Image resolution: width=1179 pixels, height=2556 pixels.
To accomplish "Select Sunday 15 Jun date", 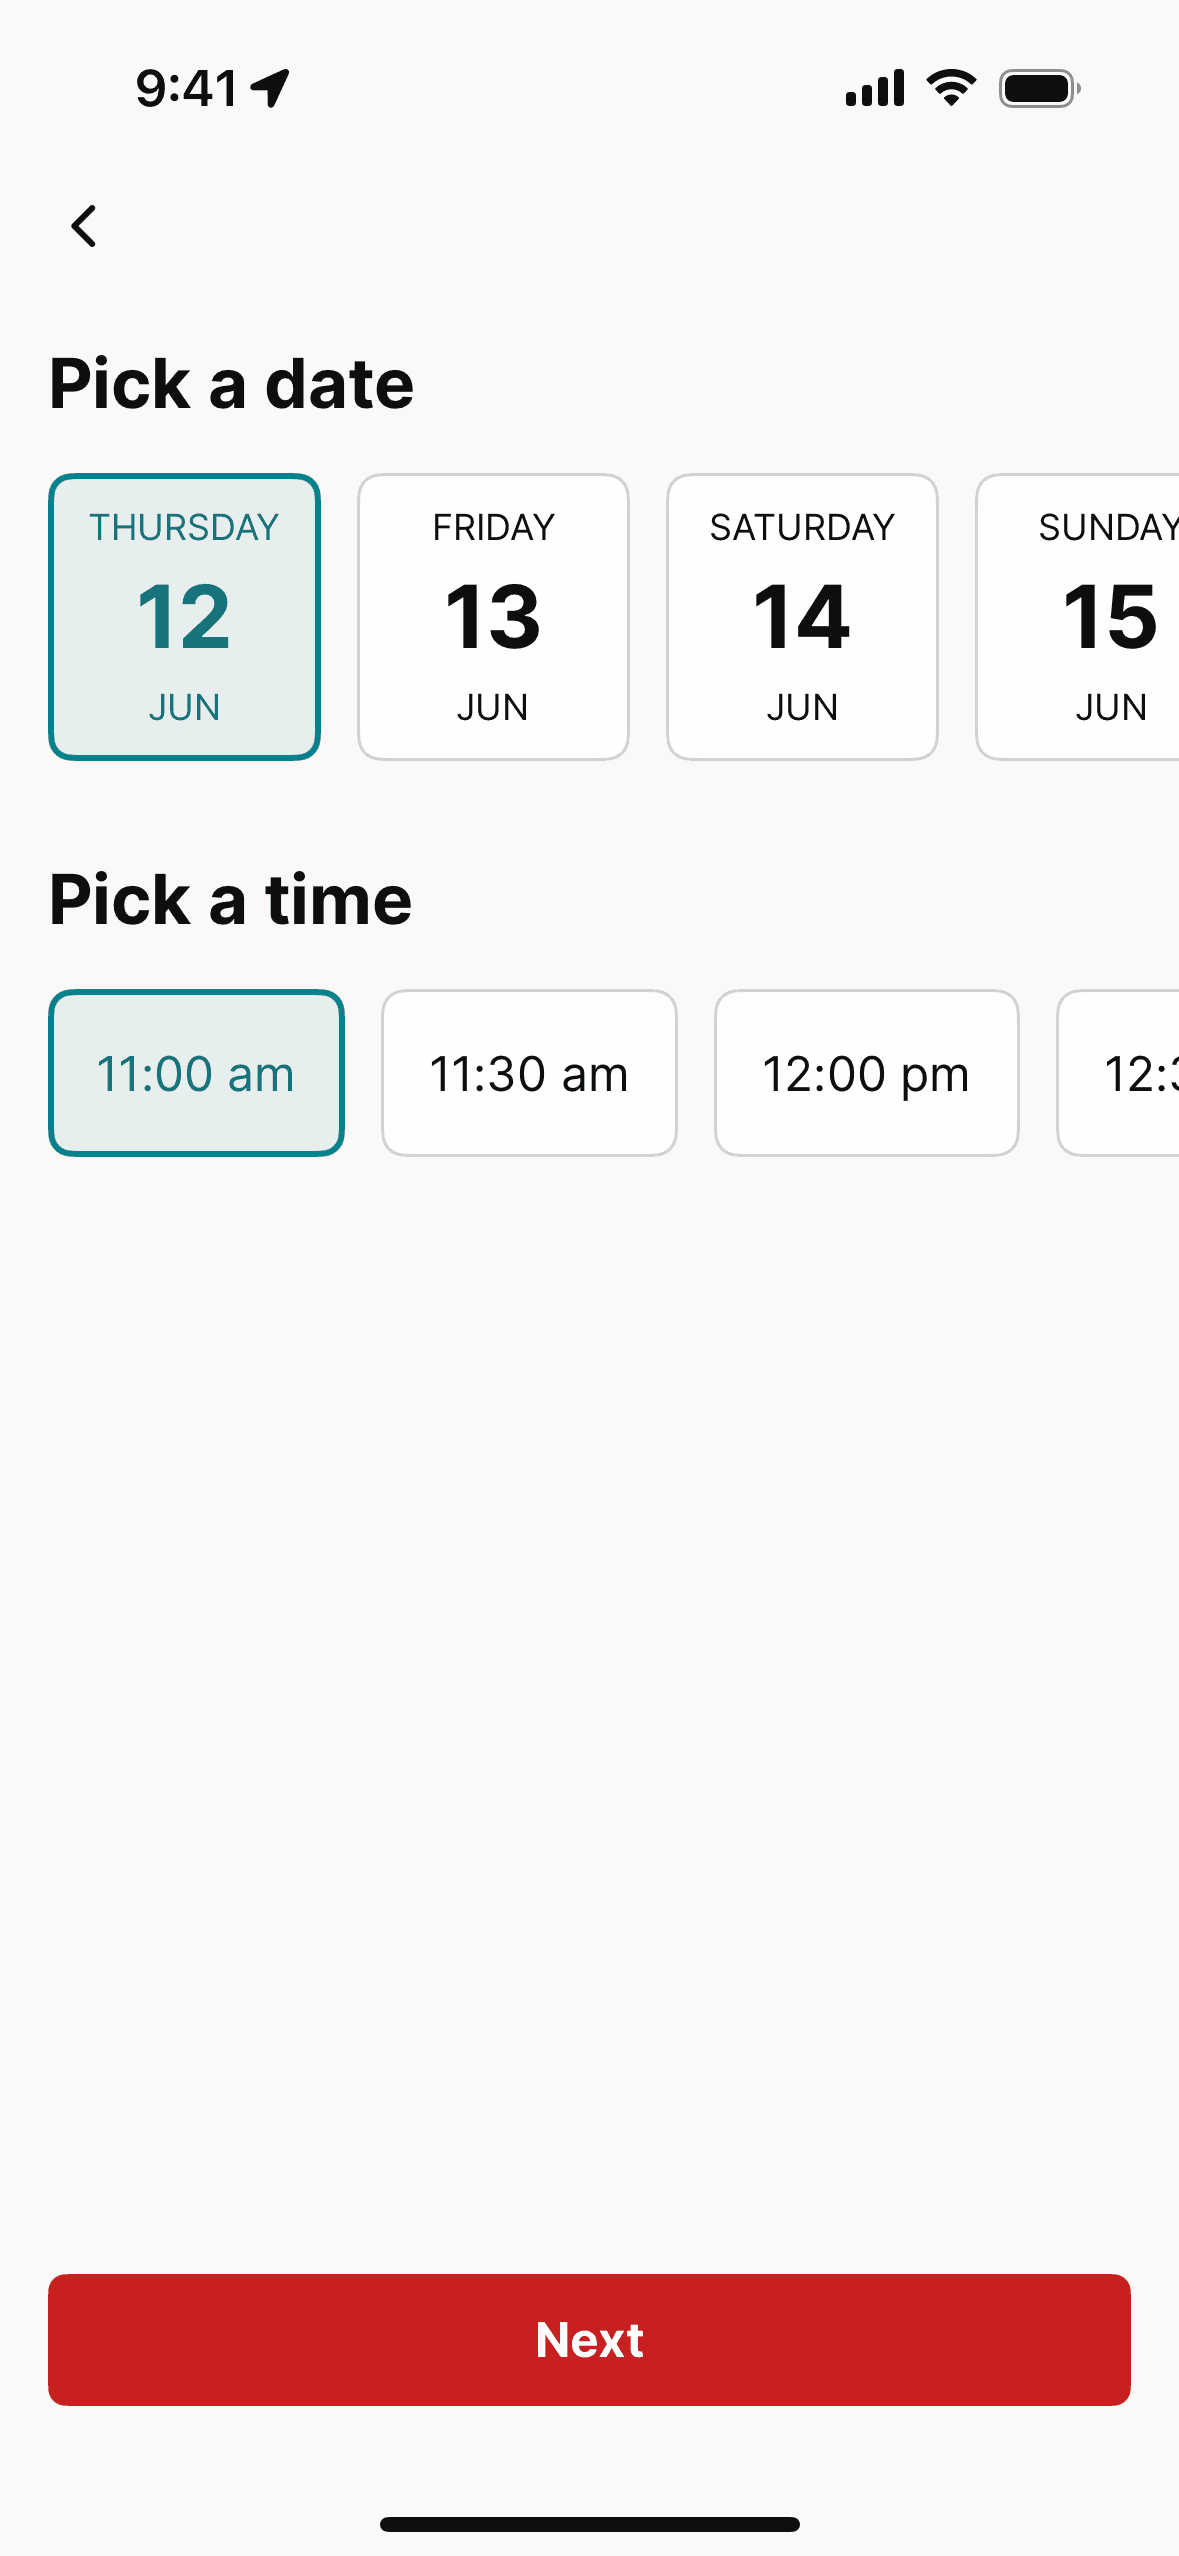I will coord(1090,617).
